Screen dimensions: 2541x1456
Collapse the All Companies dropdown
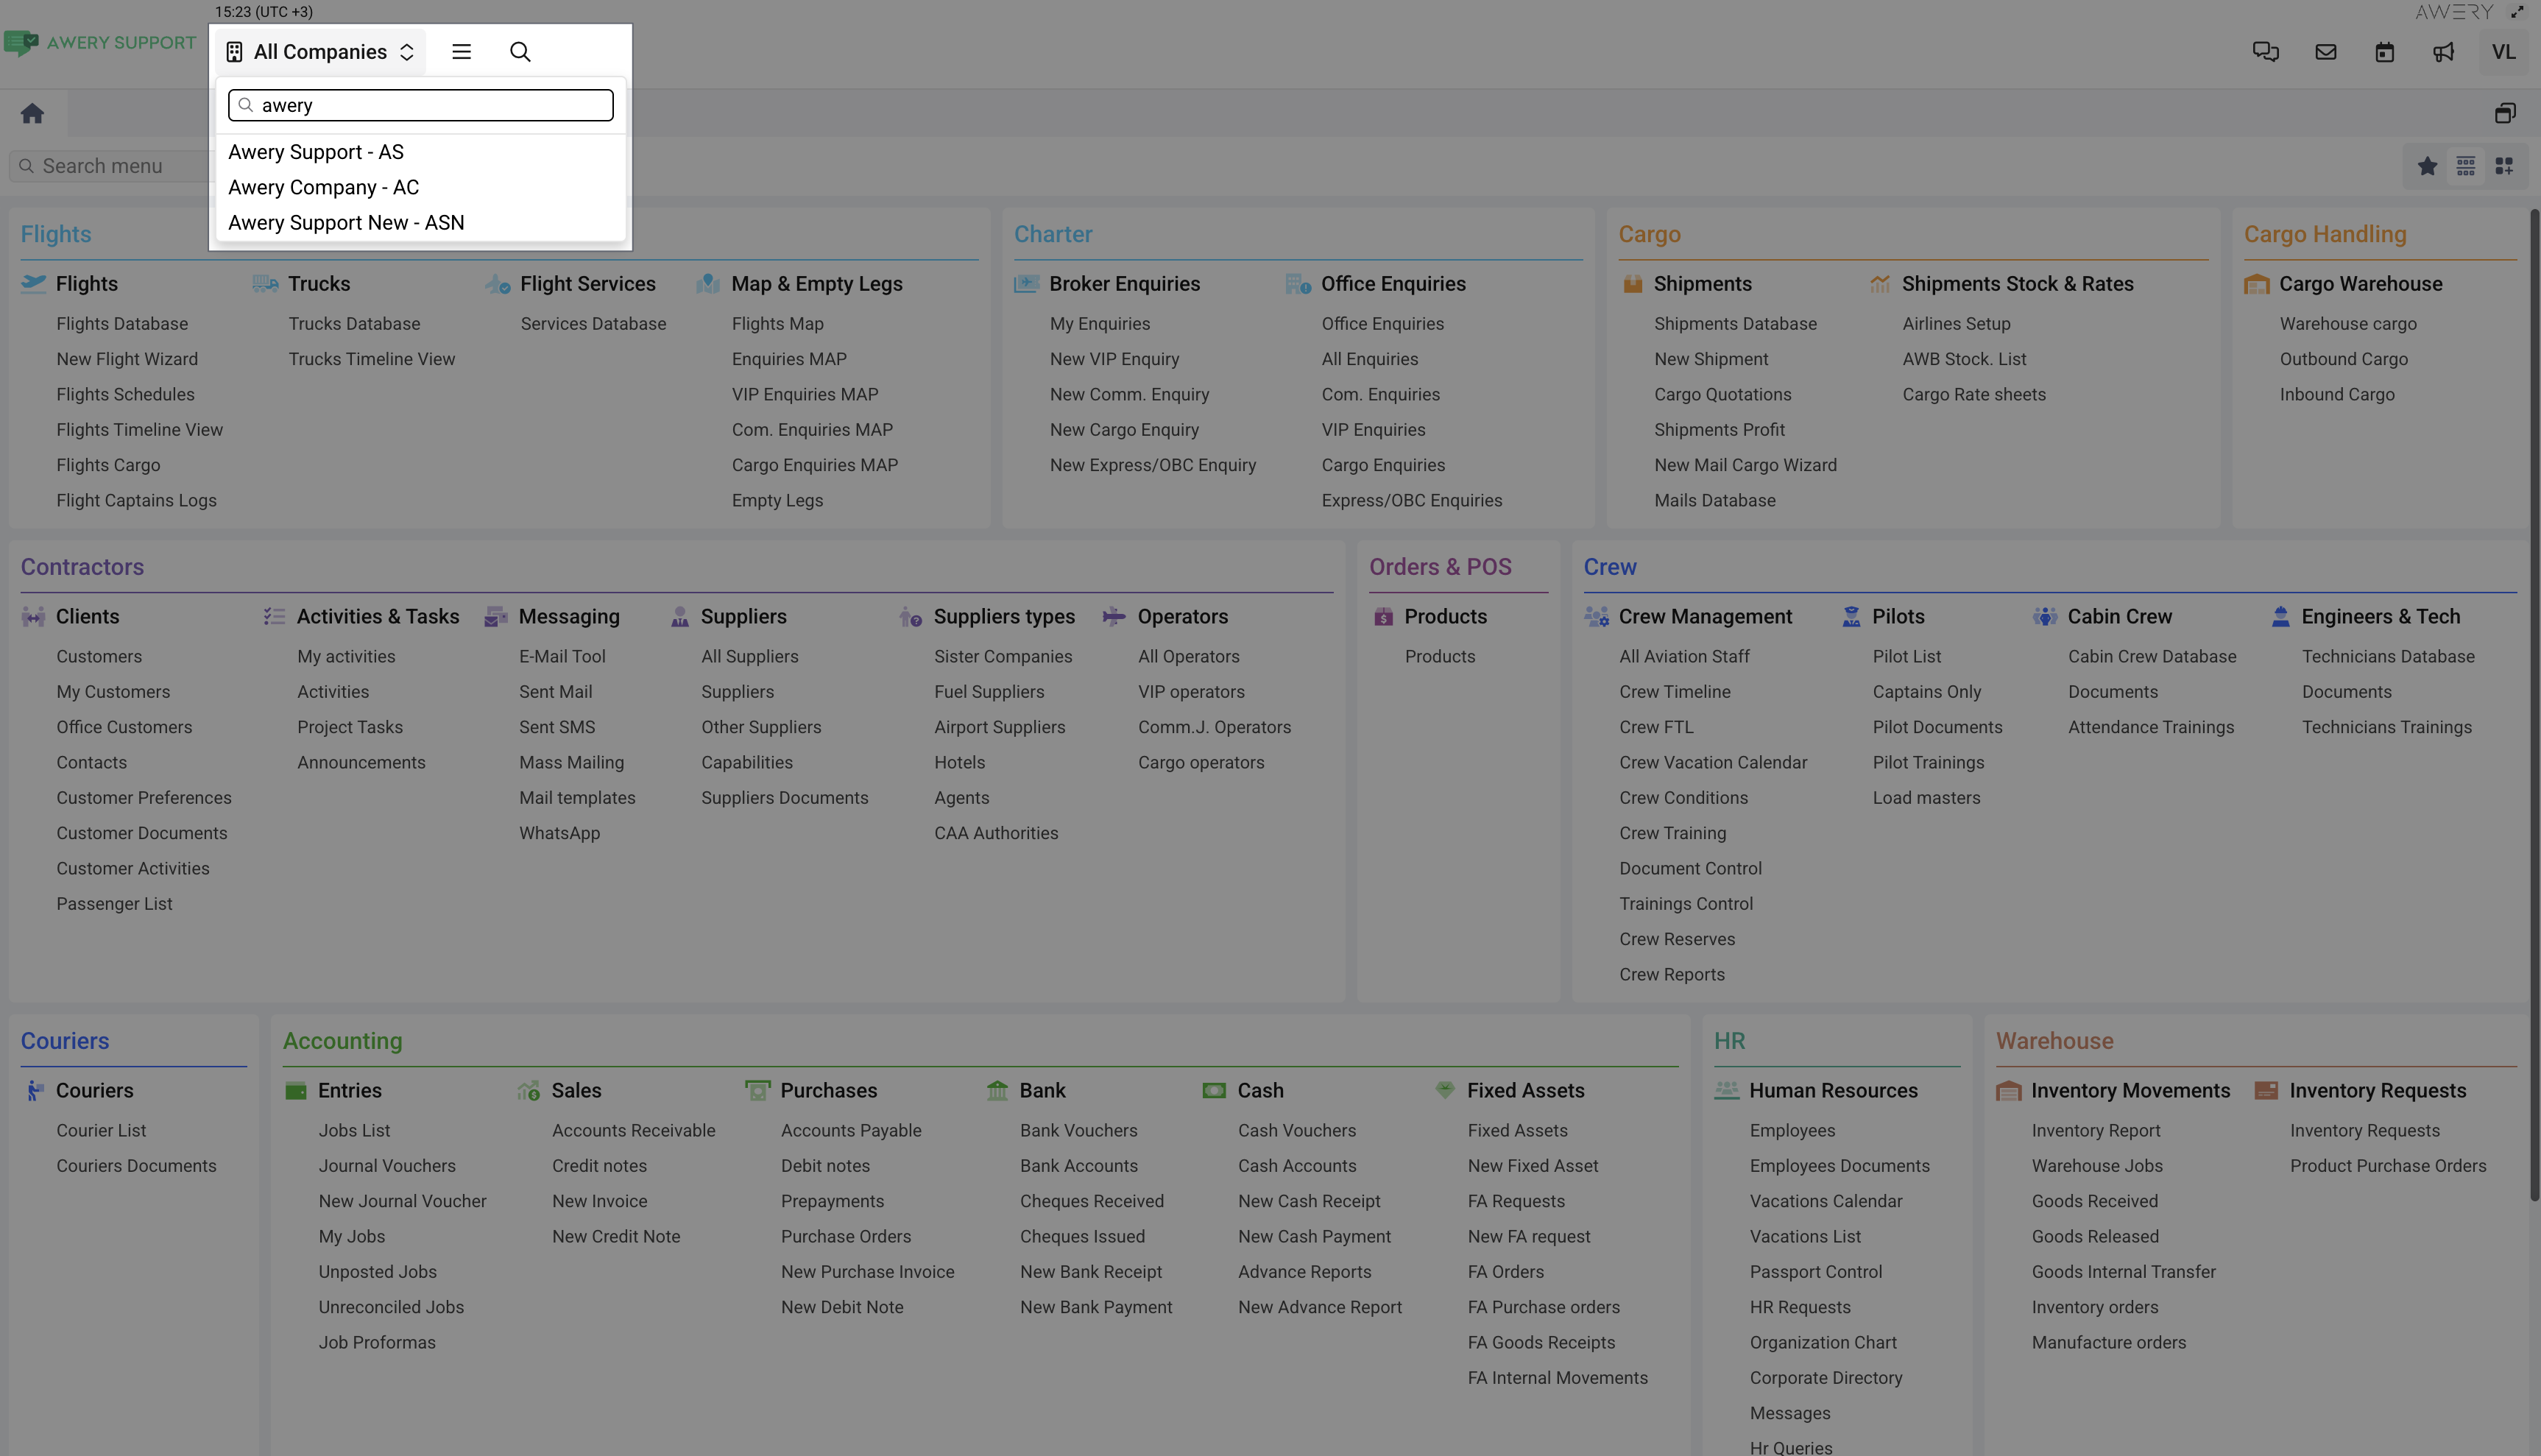coord(320,52)
